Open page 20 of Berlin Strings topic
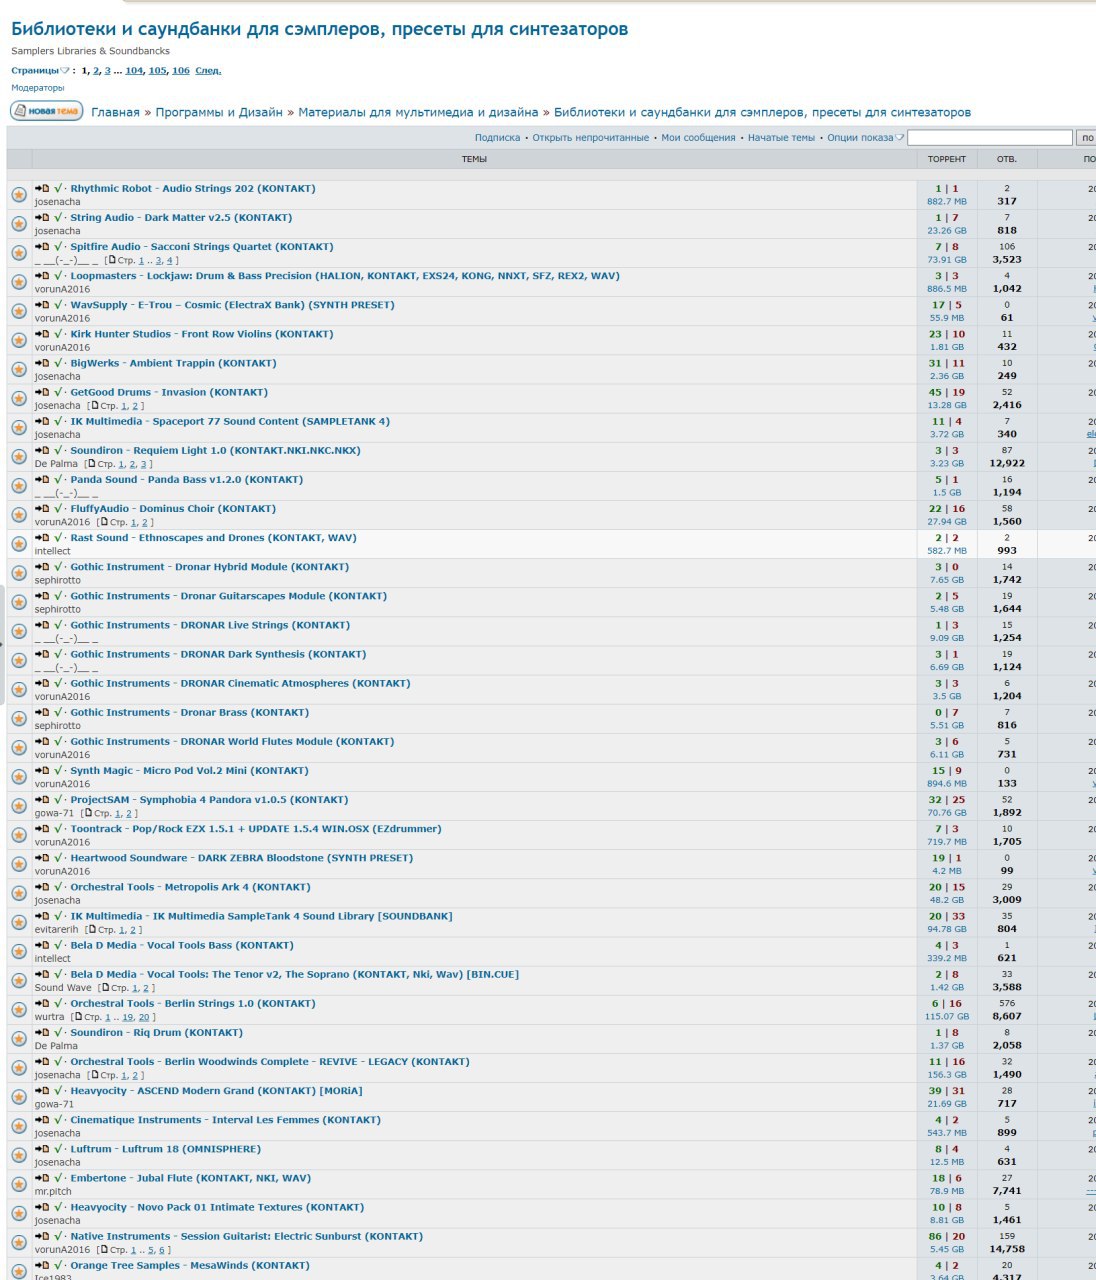This screenshot has width=1096, height=1280. [x=144, y=1017]
